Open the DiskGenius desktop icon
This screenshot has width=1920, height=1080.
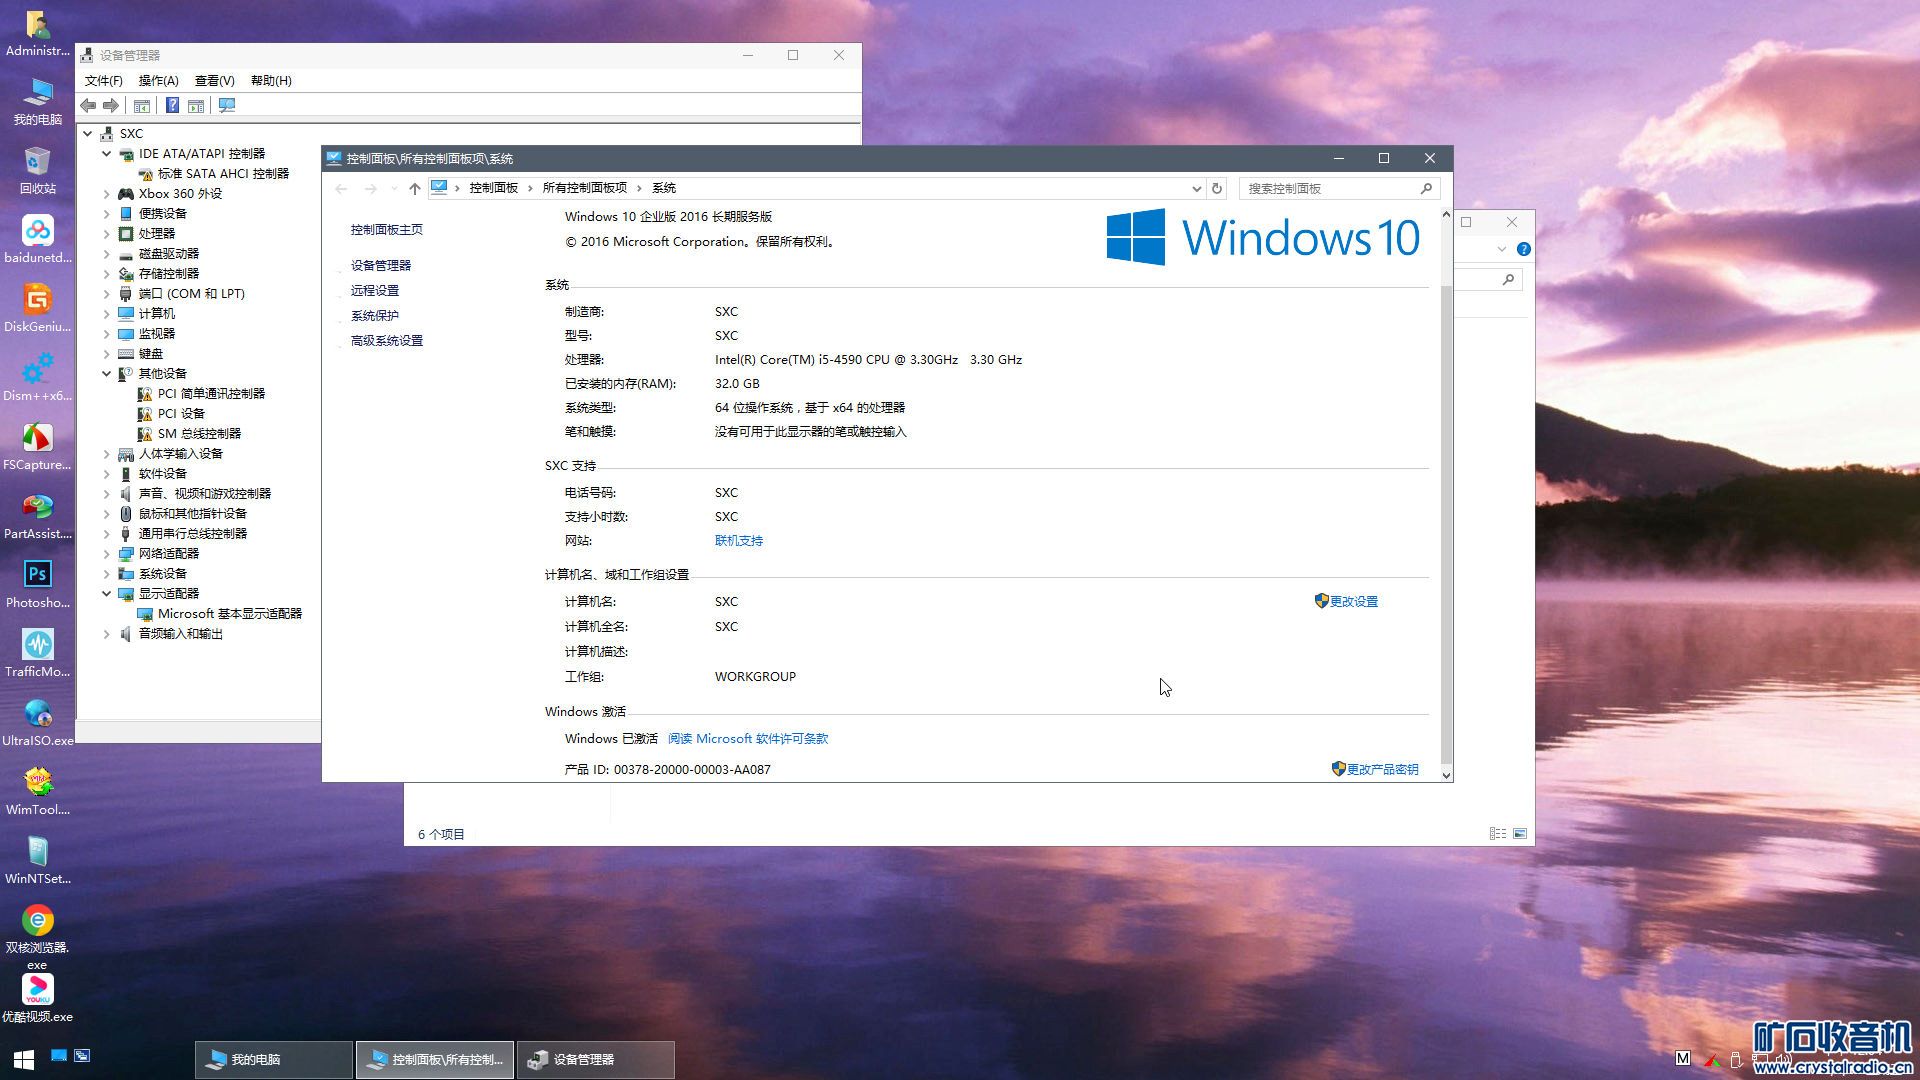pos(38,309)
